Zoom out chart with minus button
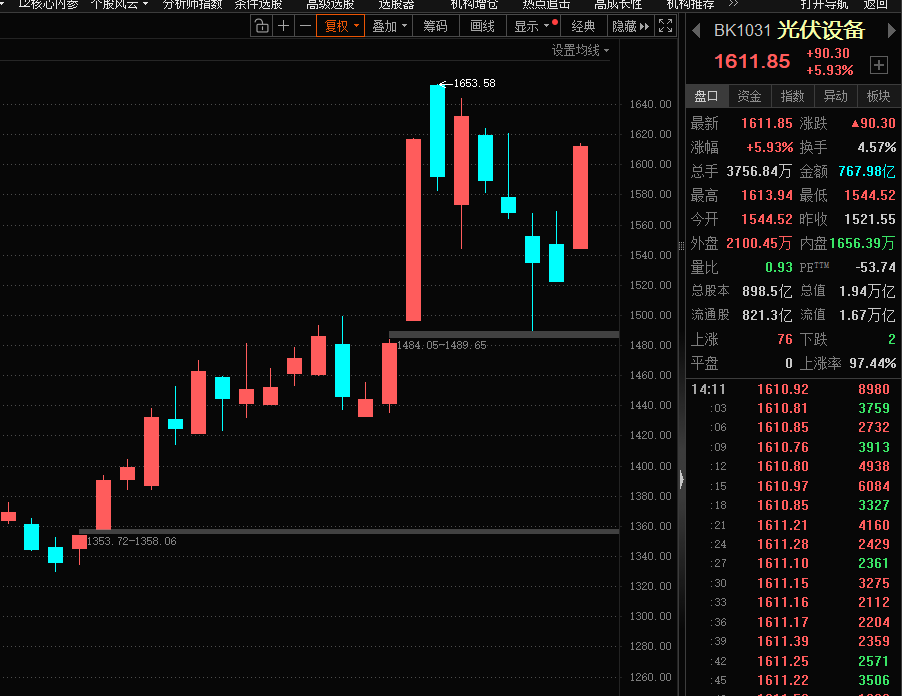This screenshot has width=902, height=696. [305, 26]
